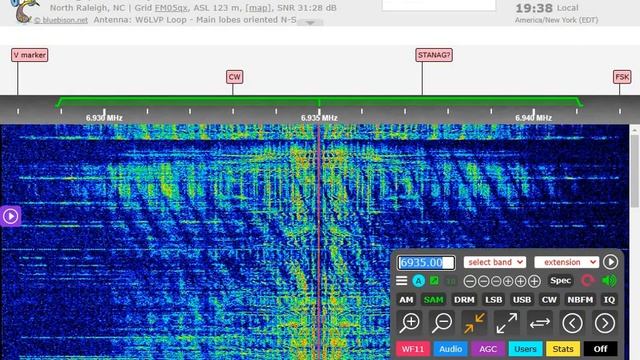Click the white diverging arrows zoom-out-full icon
Image resolution: width=640 pixels, height=360 pixels.
[x=507, y=323]
